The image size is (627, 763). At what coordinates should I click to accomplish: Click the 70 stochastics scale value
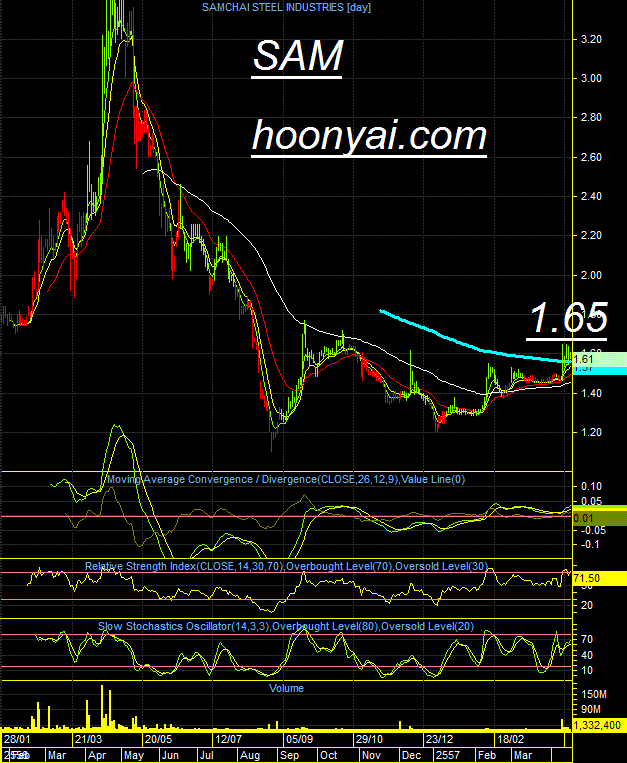tap(587, 639)
